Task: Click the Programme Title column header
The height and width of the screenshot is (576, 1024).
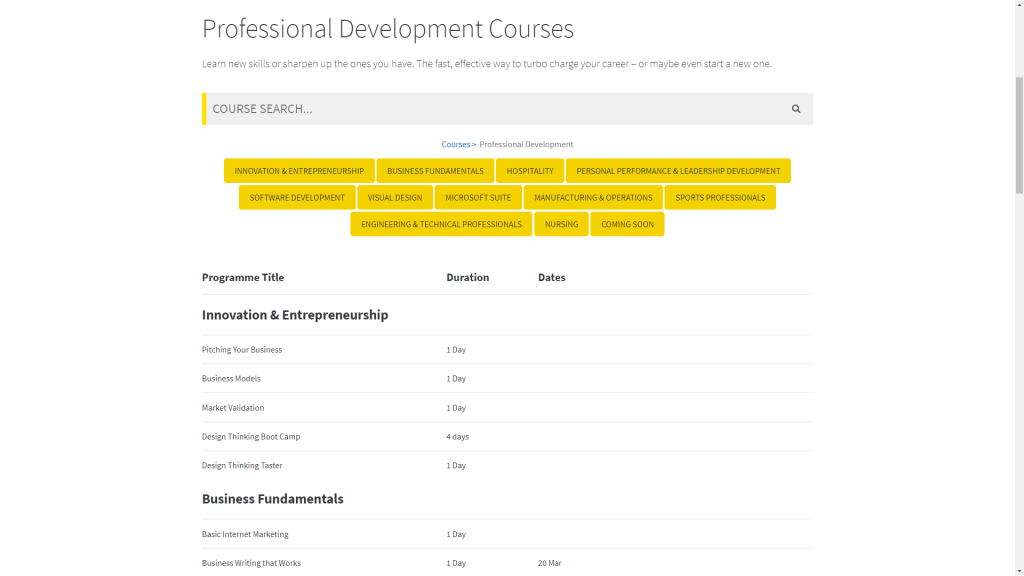Action: coord(243,278)
